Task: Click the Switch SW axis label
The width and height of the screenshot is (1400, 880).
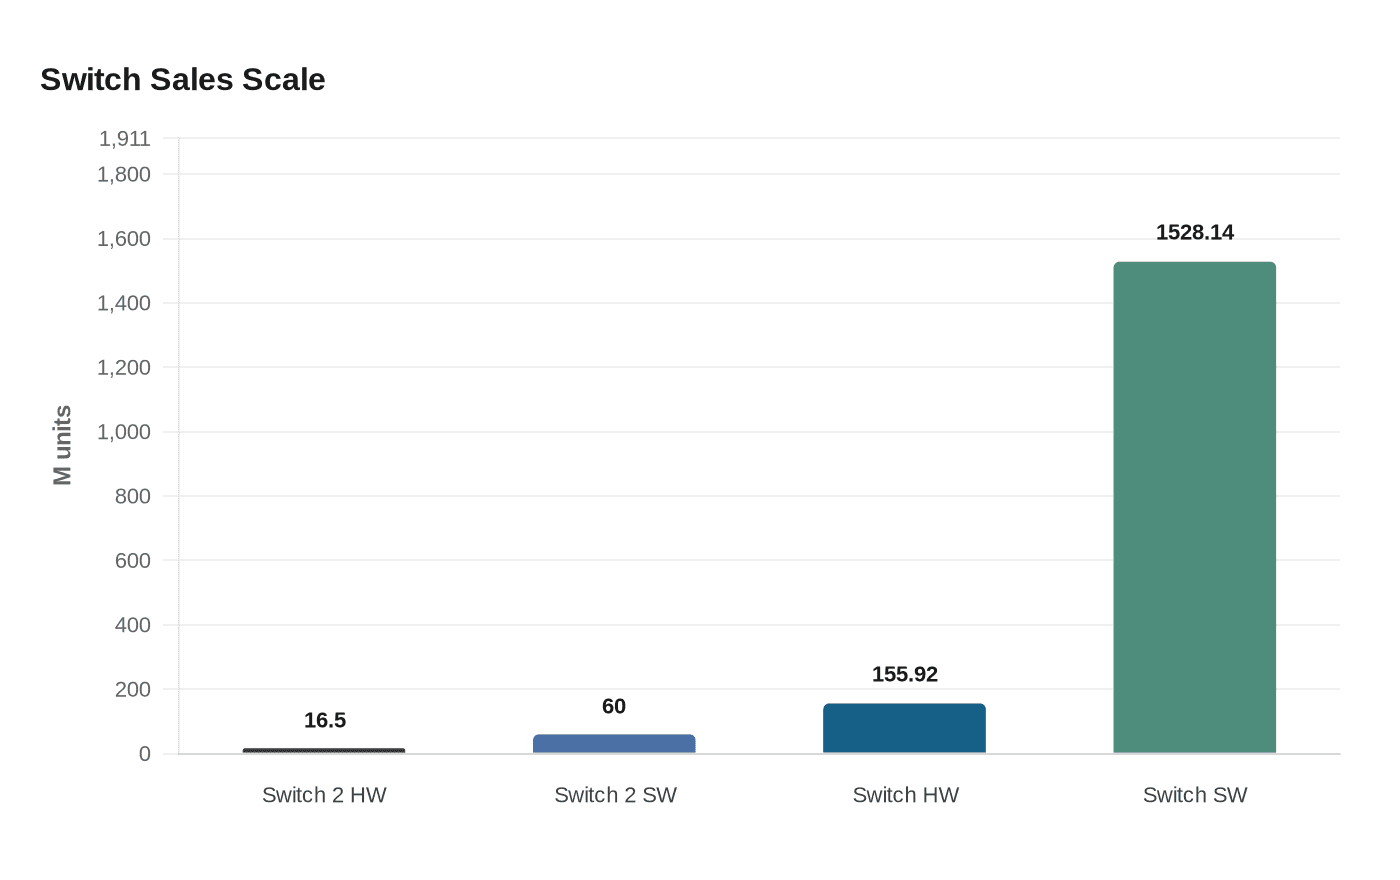Action: (x=1195, y=795)
